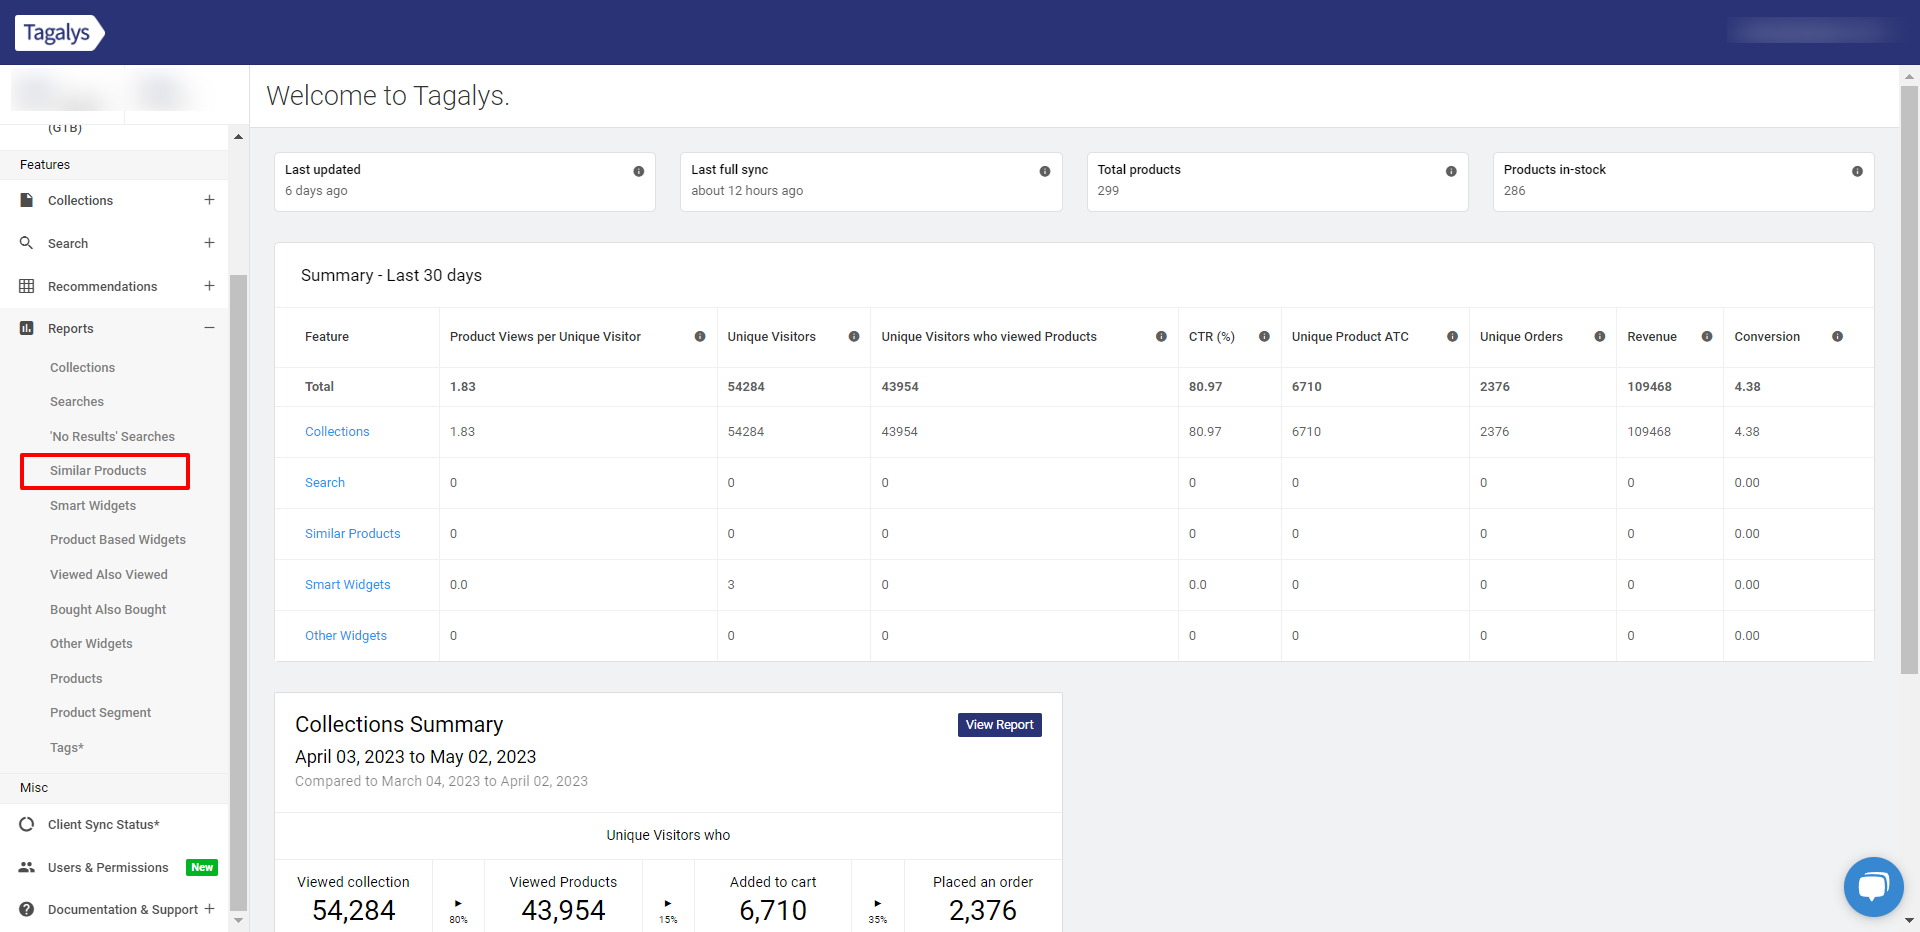Click the Collections sidebar document icon
The height and width of the screenshot is (932, 1920).
[27, 200]
